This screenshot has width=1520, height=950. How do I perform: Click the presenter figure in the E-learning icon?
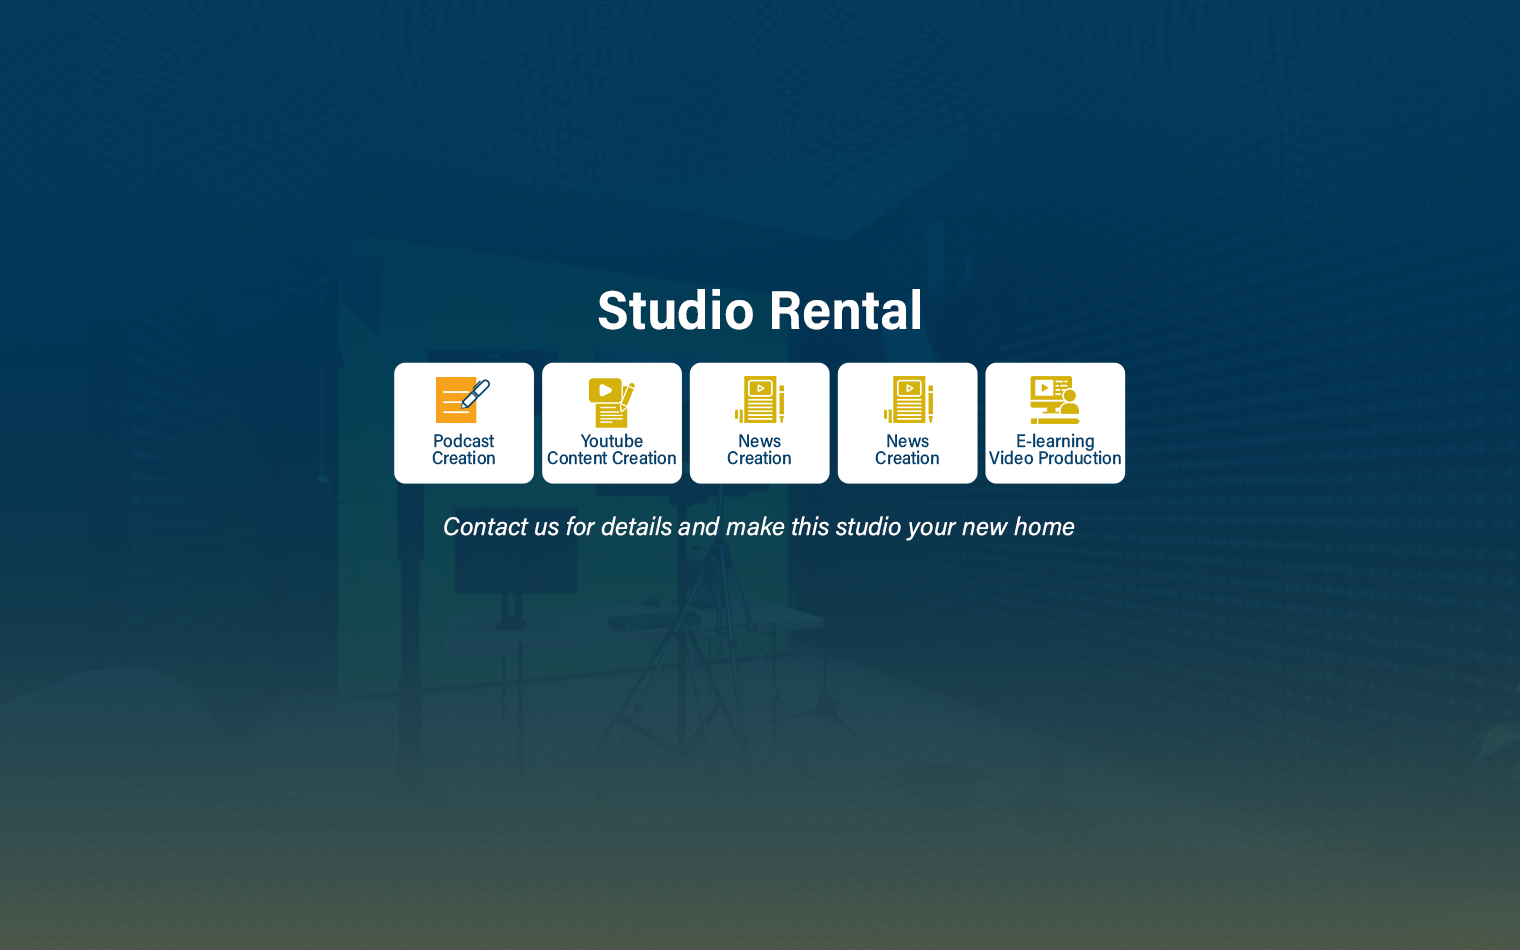click(x=1069, y=403)
